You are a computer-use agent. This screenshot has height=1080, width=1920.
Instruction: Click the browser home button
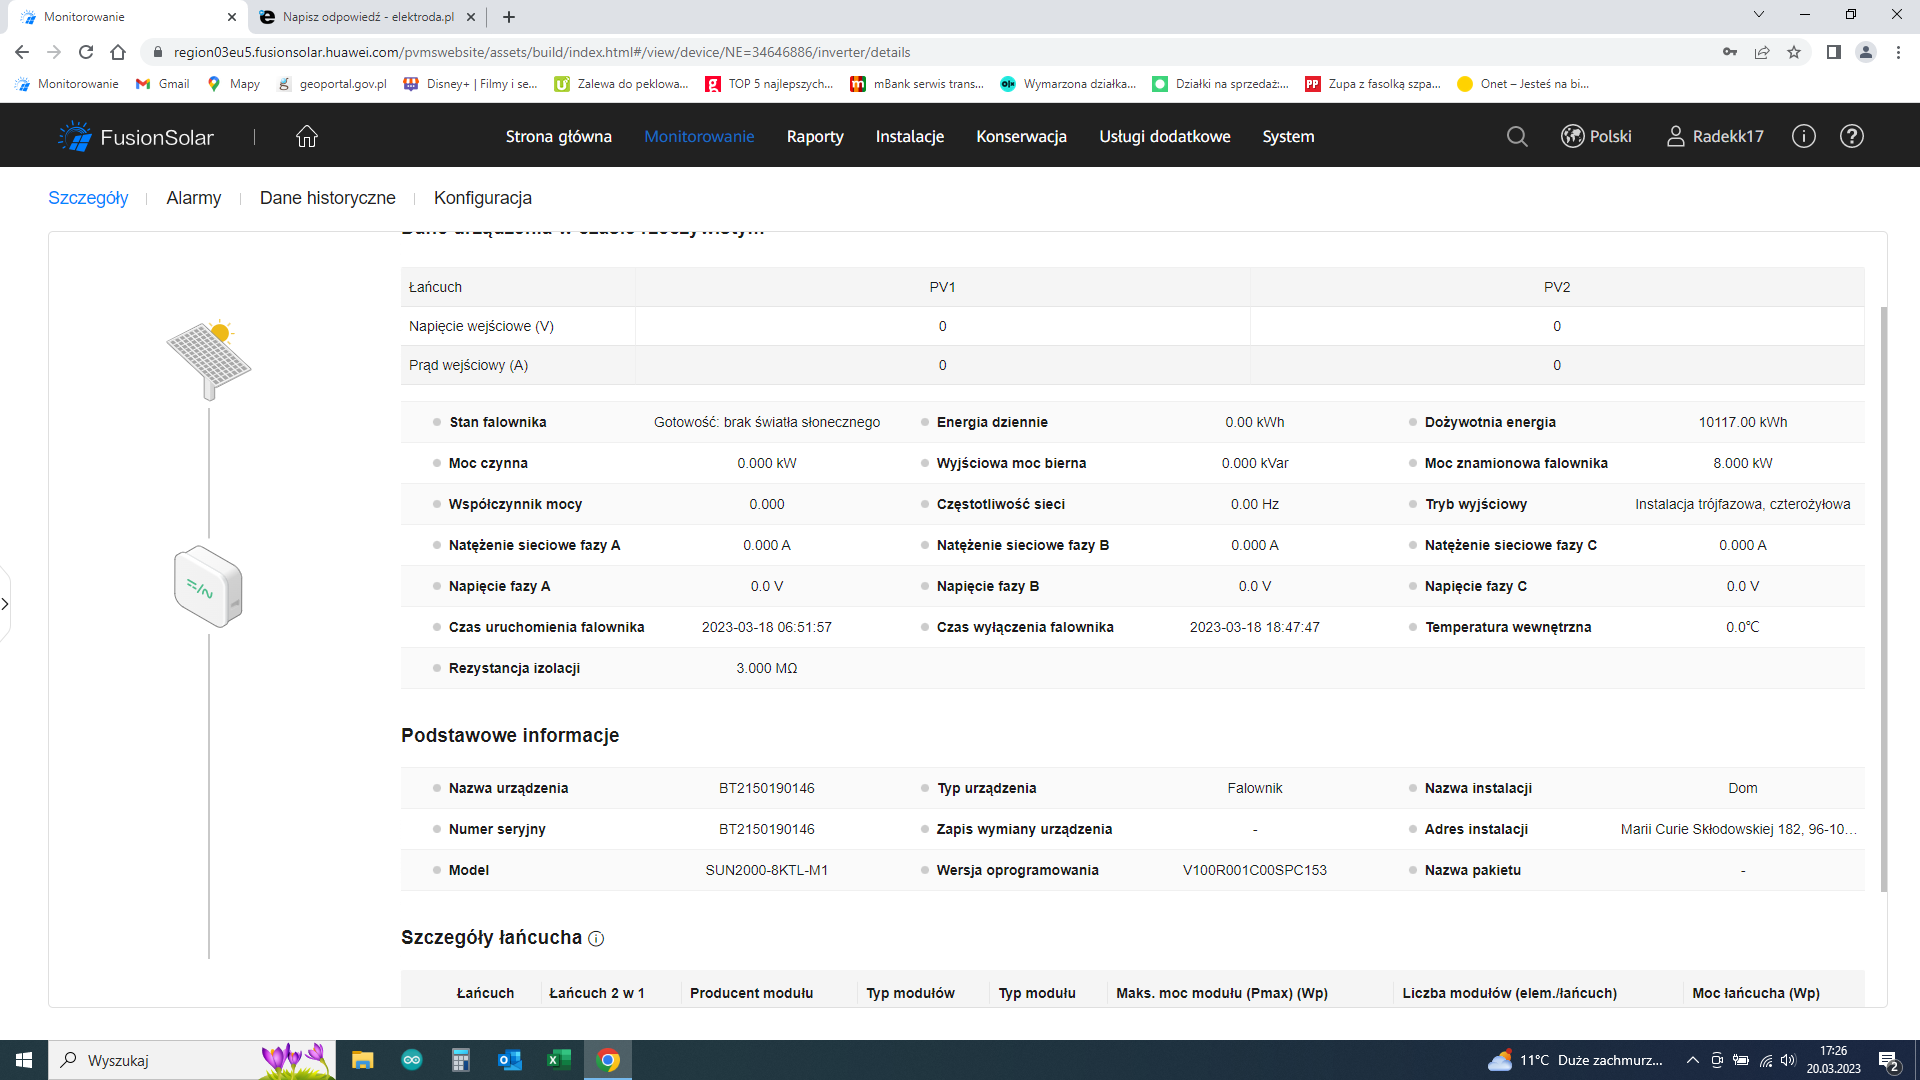[118, 52]
